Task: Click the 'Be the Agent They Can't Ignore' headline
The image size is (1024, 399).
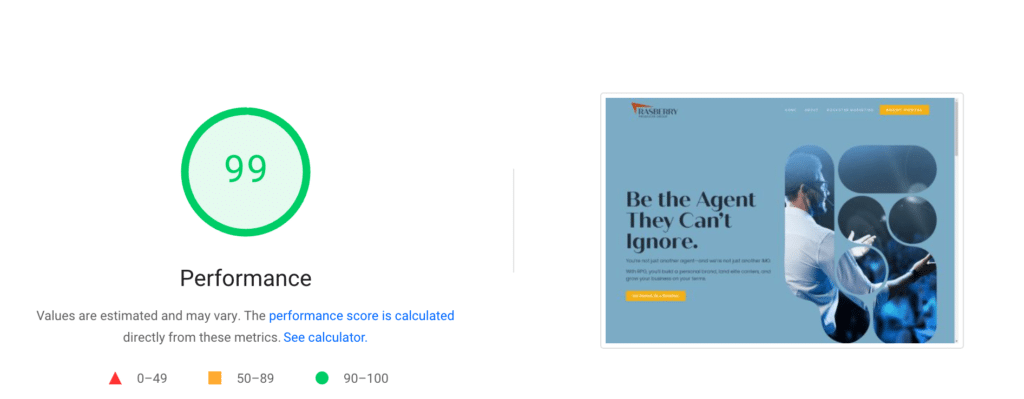Action: pyautogui.click(x=691, y=220)
